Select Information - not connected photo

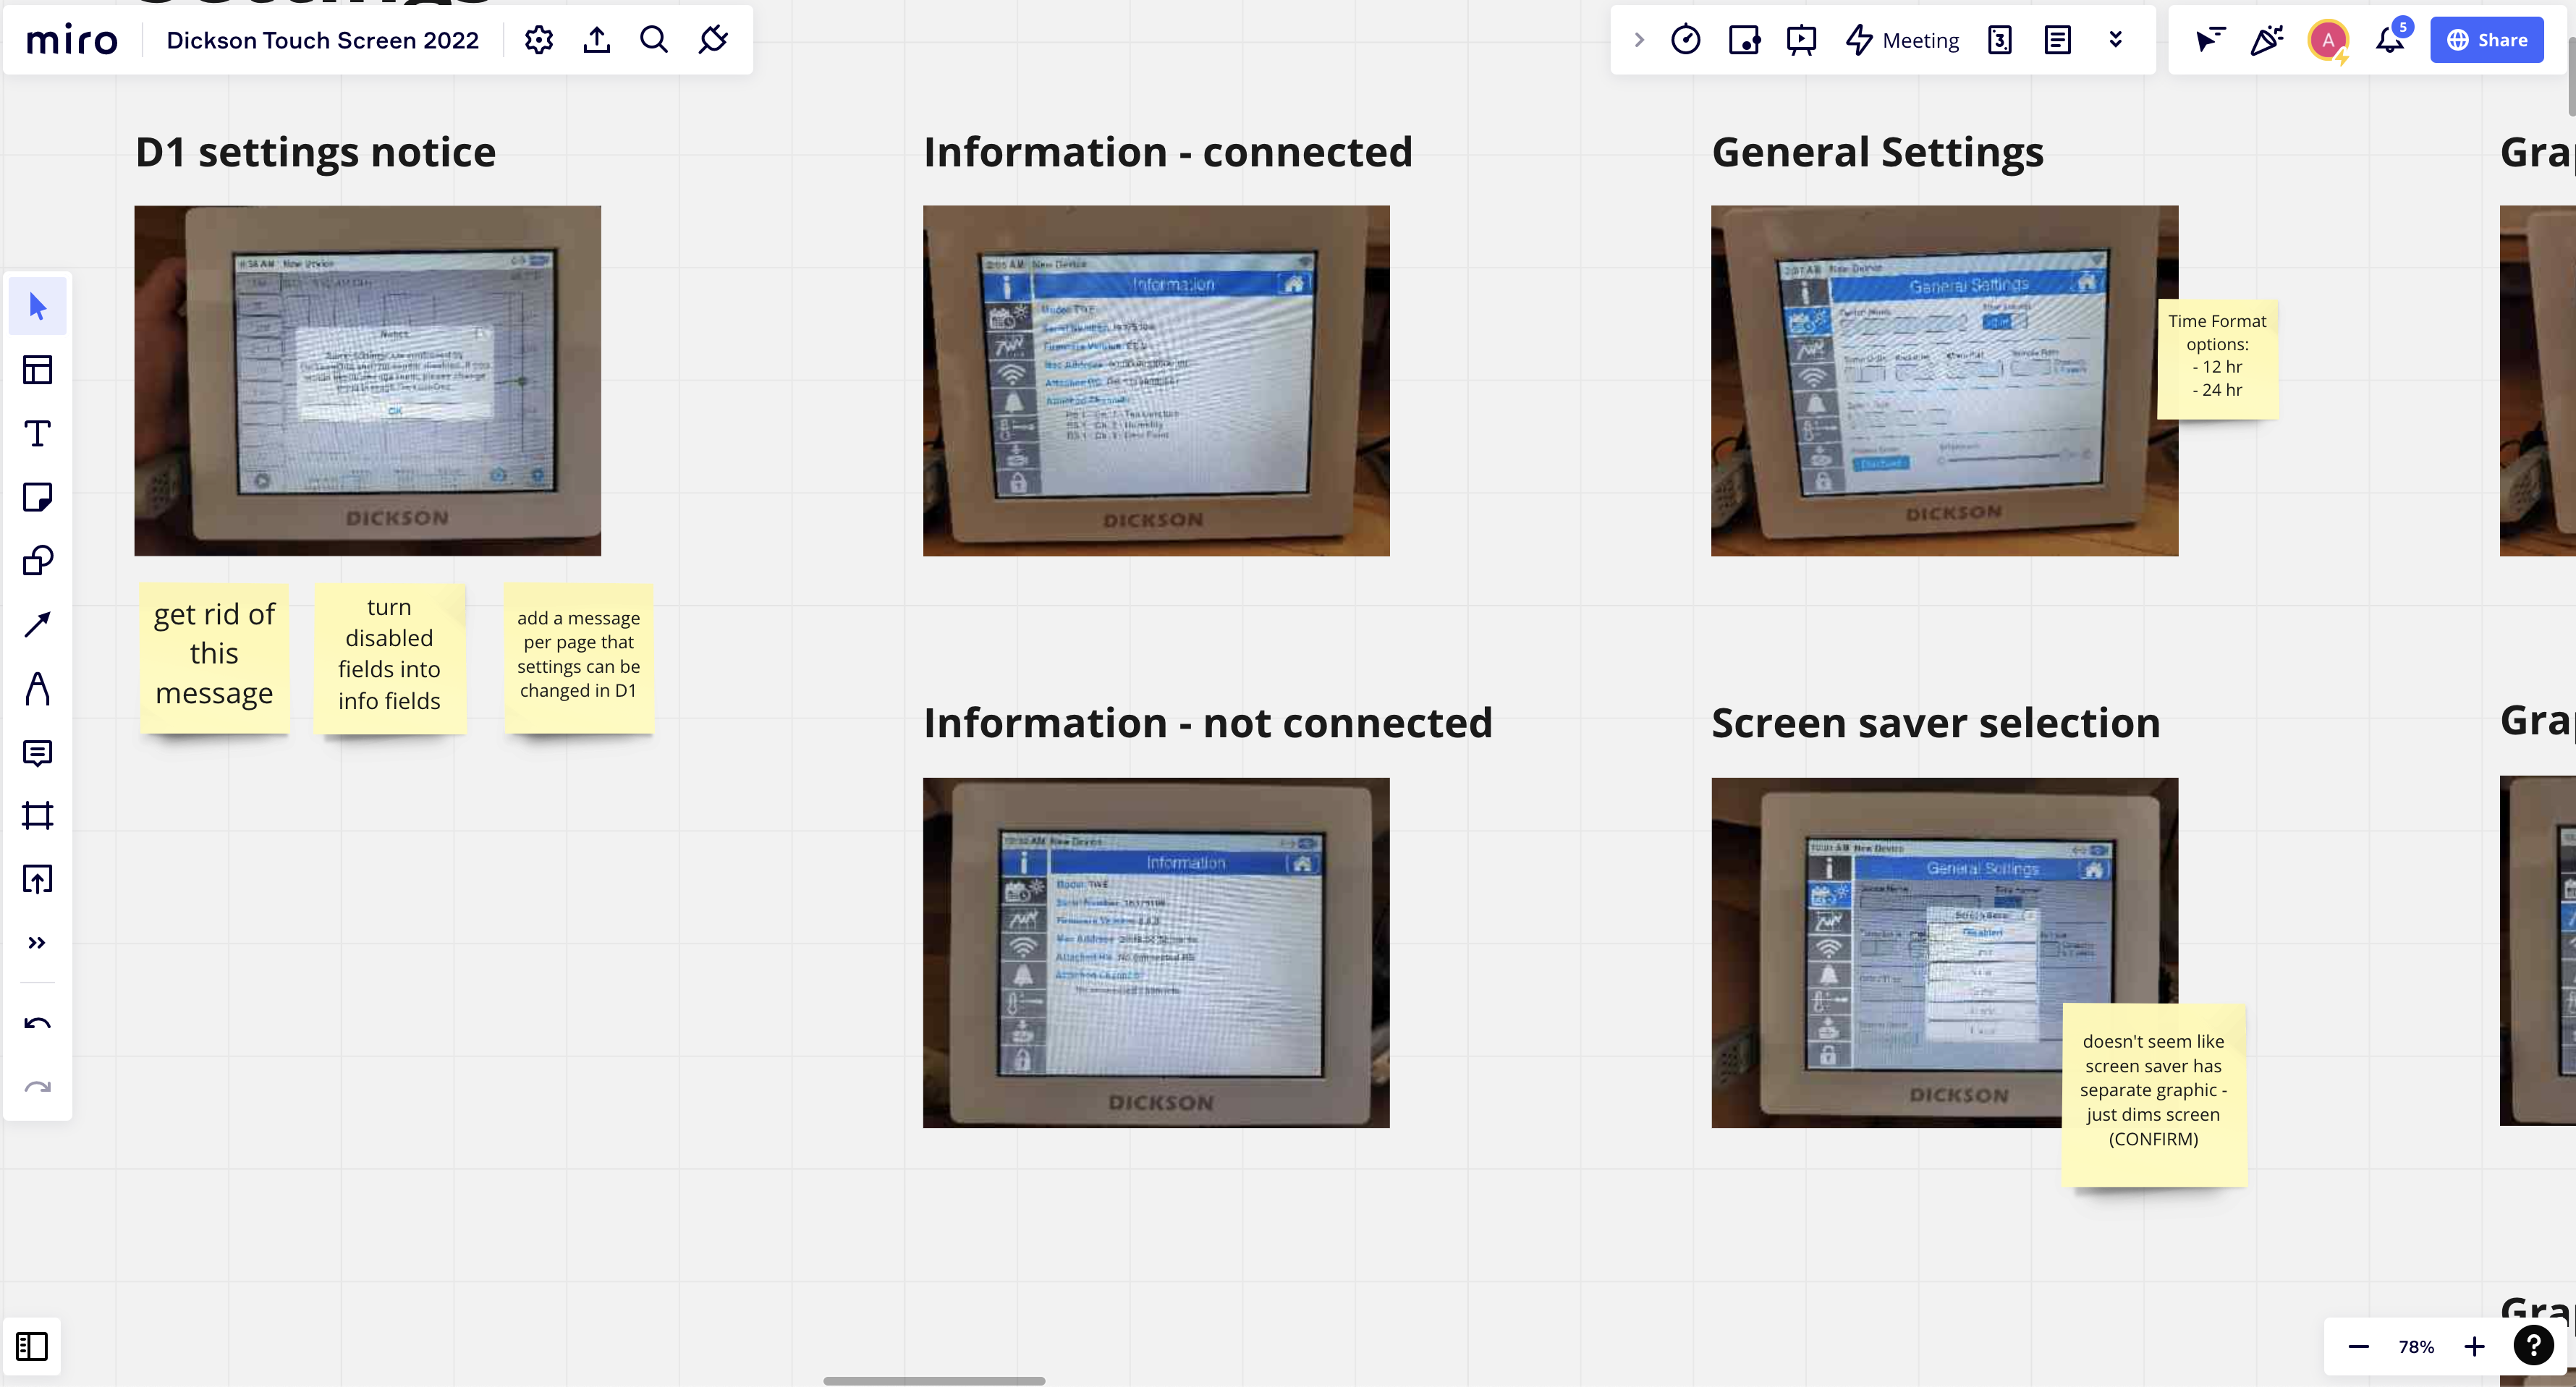pos(1156,953)
